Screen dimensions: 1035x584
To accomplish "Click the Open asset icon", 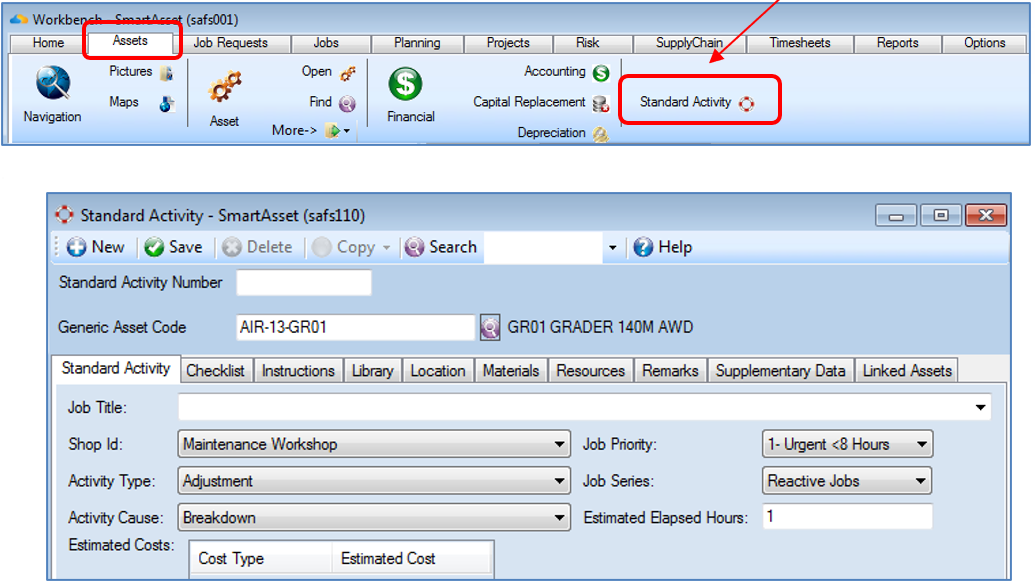I will [348, 73].
